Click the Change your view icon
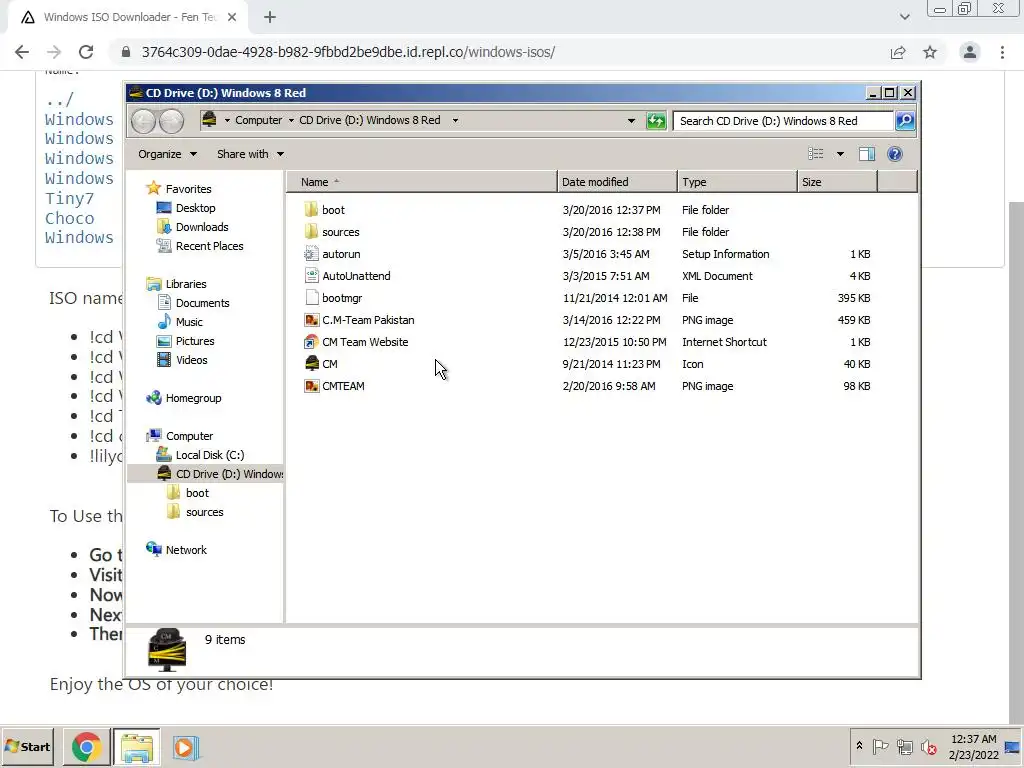Screen dimensions: 1024x768 pos(816,154)
